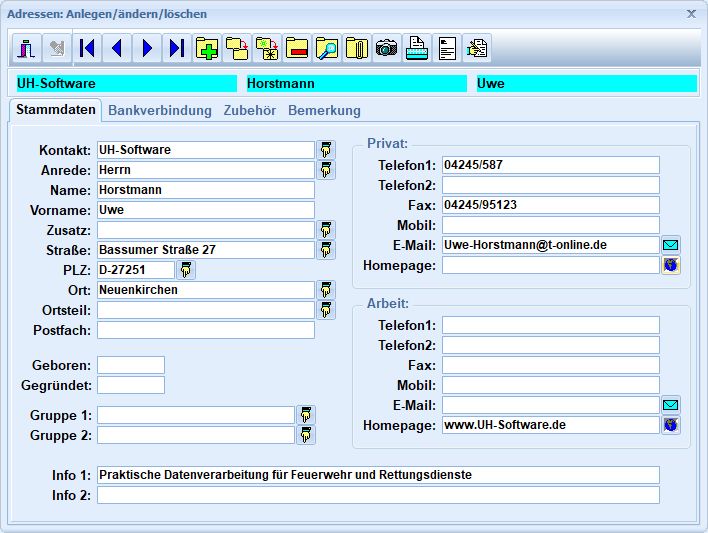Click the empty Postfach input field
The height and width of the screenshot is (533, 708).
[x=206, y=330]
